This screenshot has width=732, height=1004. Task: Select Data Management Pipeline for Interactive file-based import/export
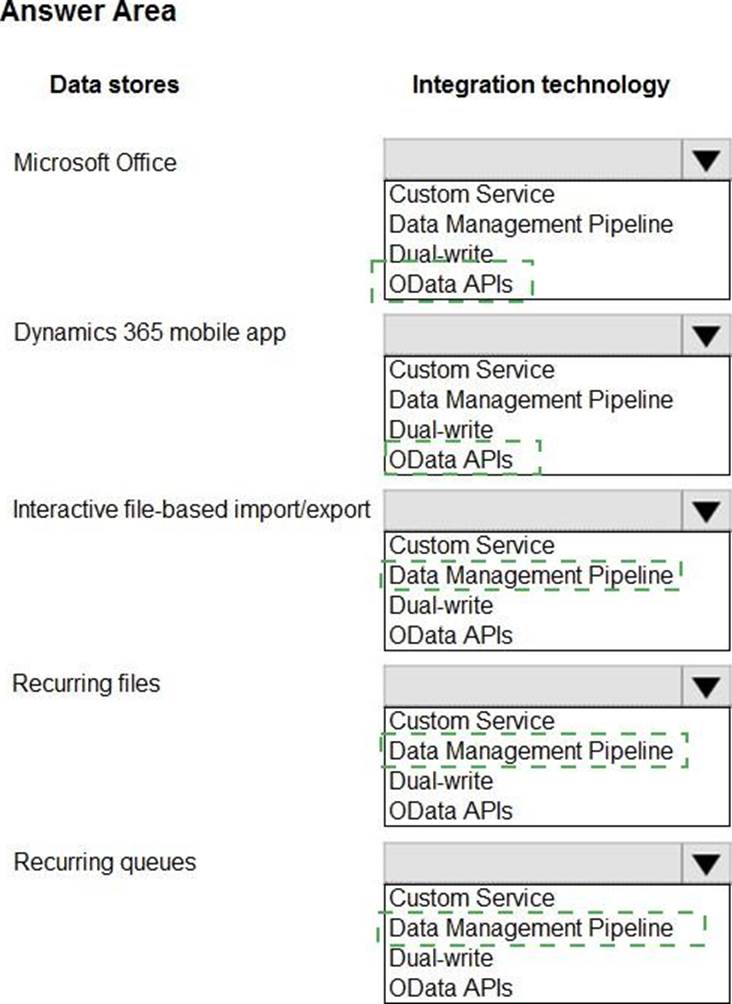[531, 576]
